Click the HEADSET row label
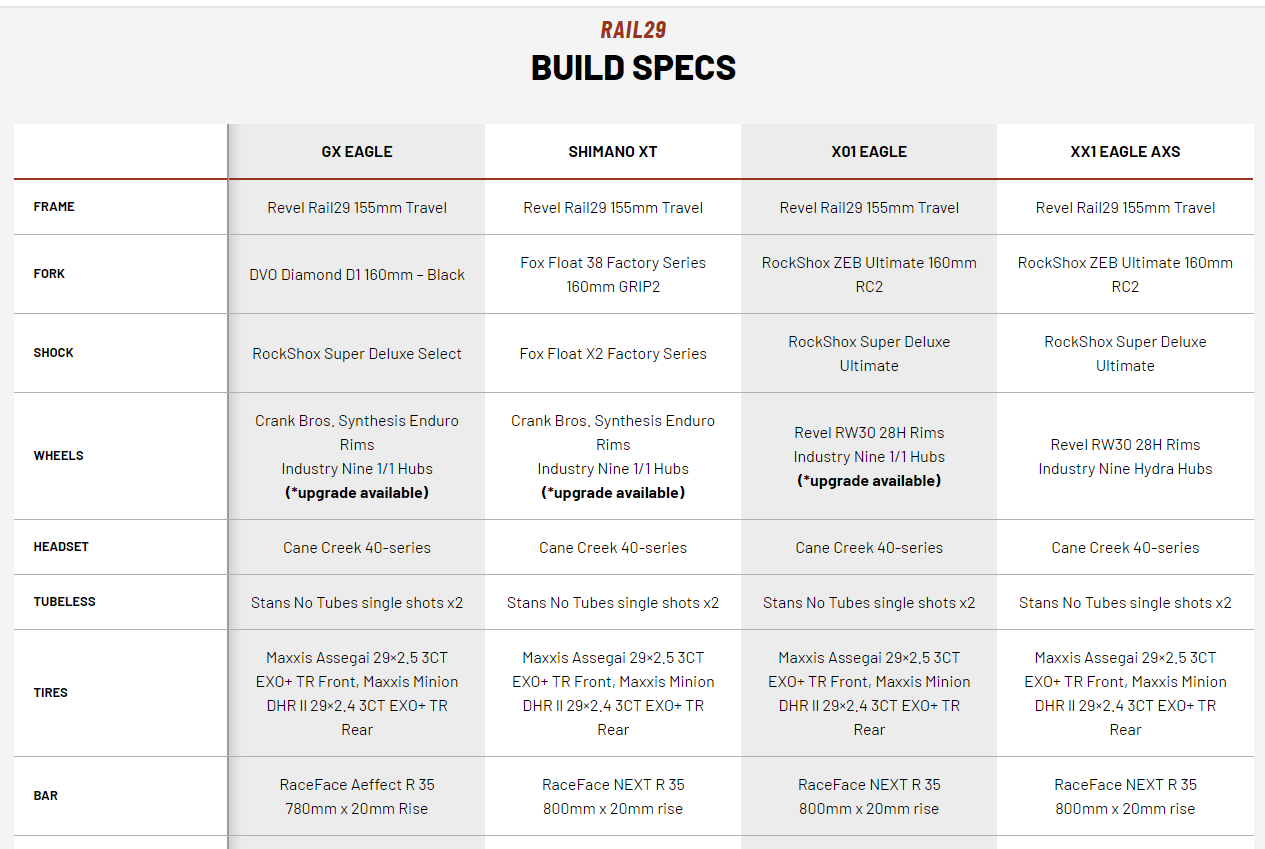The height and width of the screenshot is (849, 1265). [x=61, y=547]
